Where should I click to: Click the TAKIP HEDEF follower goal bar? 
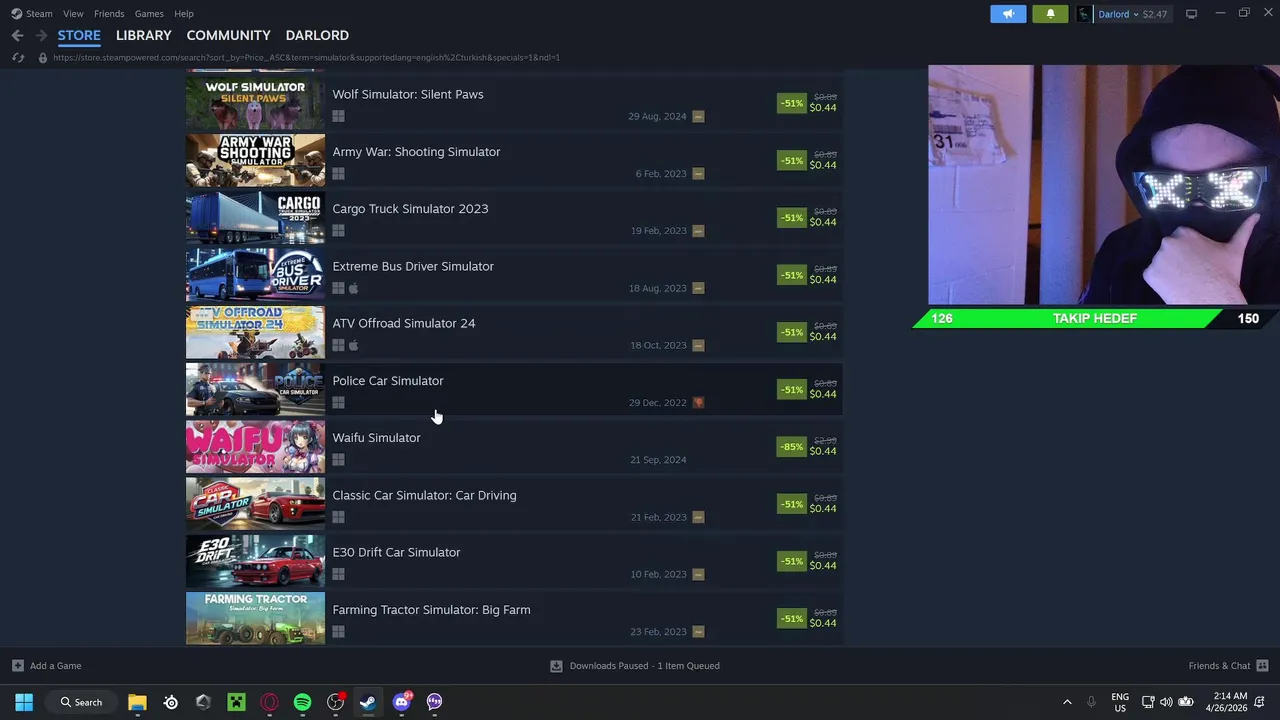coord(1094,318)
